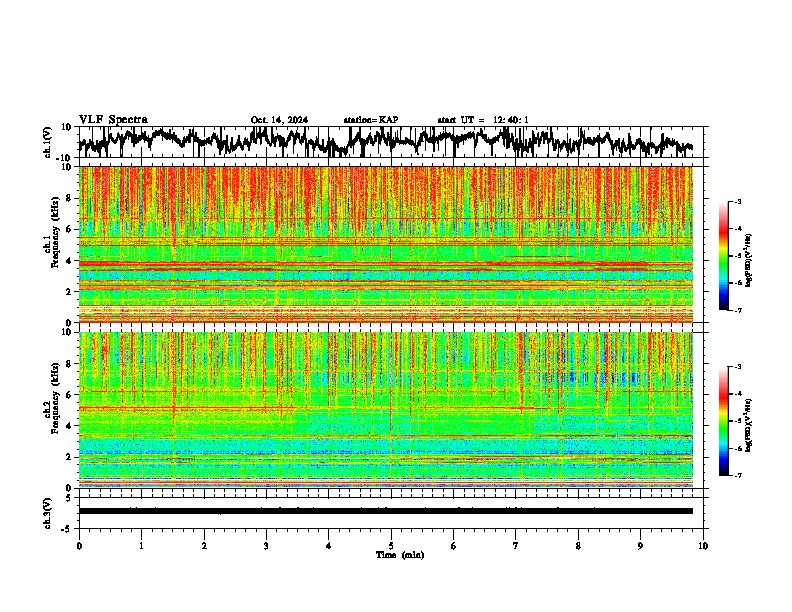This screenshot has width=792, height=612.
Task: Click the "3" tick on the Time axis
Action: 266,546
